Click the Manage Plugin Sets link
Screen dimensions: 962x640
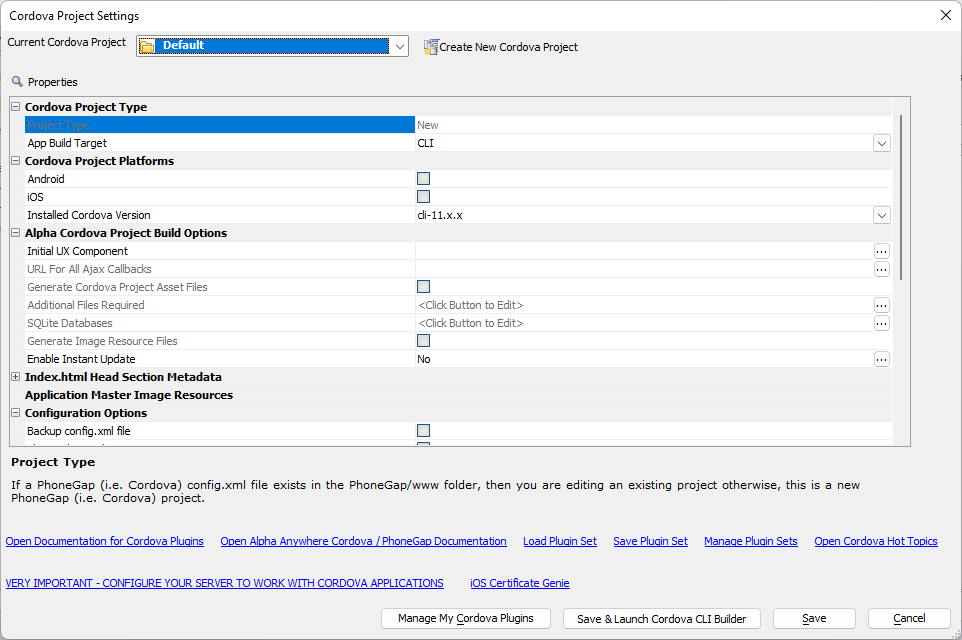[751, 541]
